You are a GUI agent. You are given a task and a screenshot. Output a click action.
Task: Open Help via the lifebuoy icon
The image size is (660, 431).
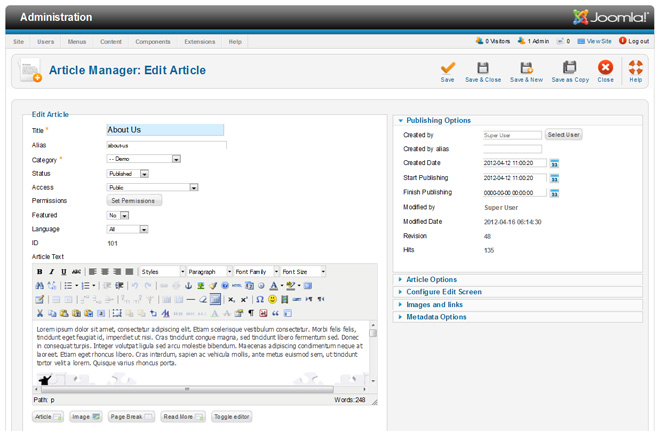(x=635, y=69)
